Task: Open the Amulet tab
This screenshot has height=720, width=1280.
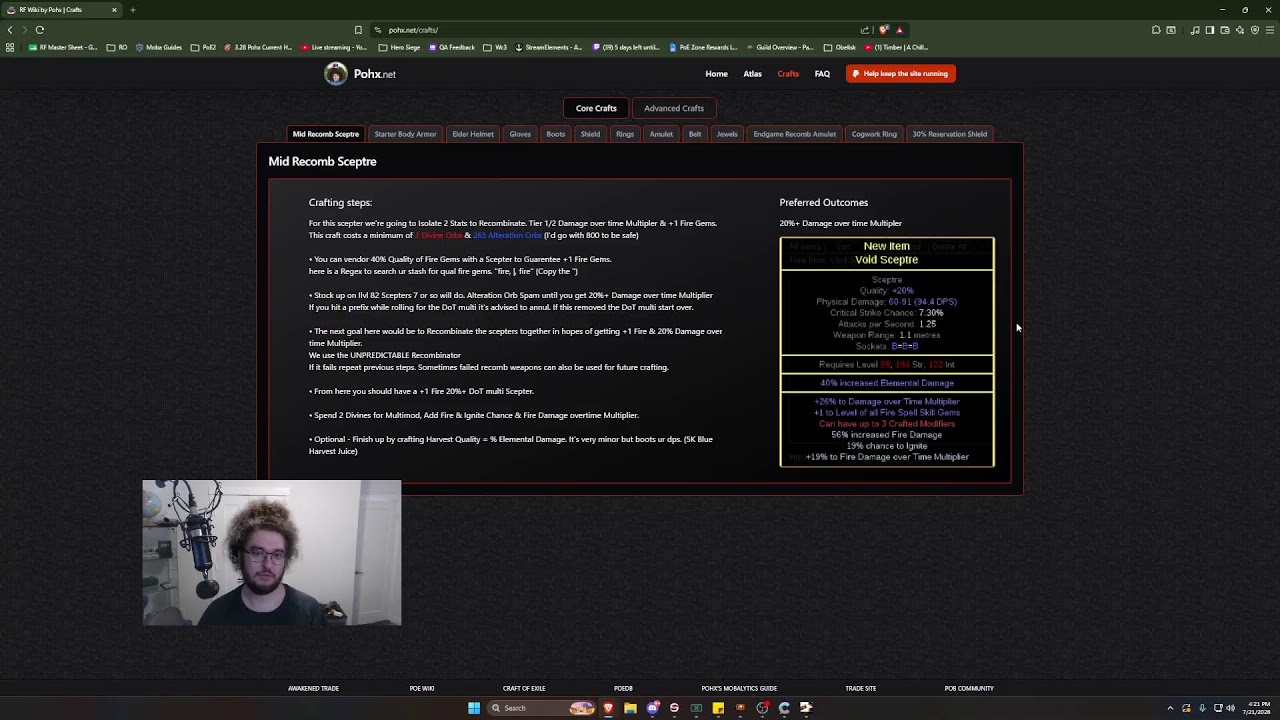Action: 661,134
